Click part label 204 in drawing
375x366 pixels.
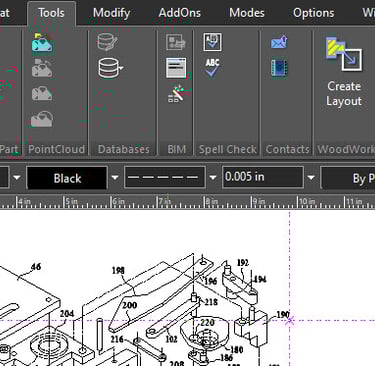click(x=67, y=314)
